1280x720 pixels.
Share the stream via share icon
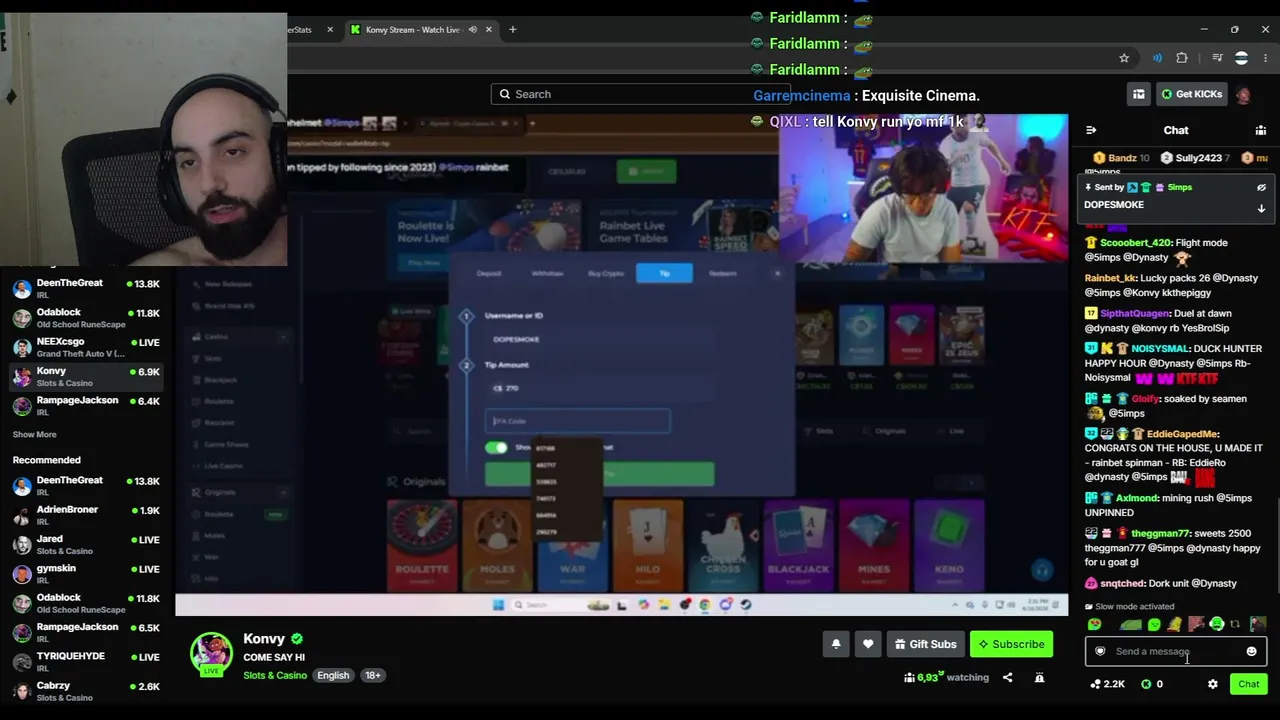pyautogui.click(x=1007, y=677)
